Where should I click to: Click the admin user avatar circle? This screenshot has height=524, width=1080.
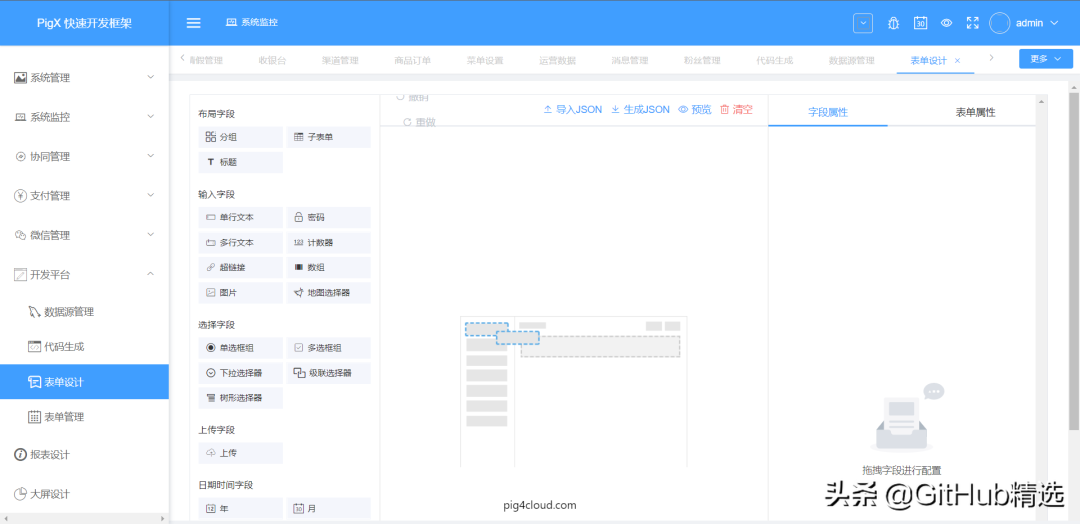point(999,23)
